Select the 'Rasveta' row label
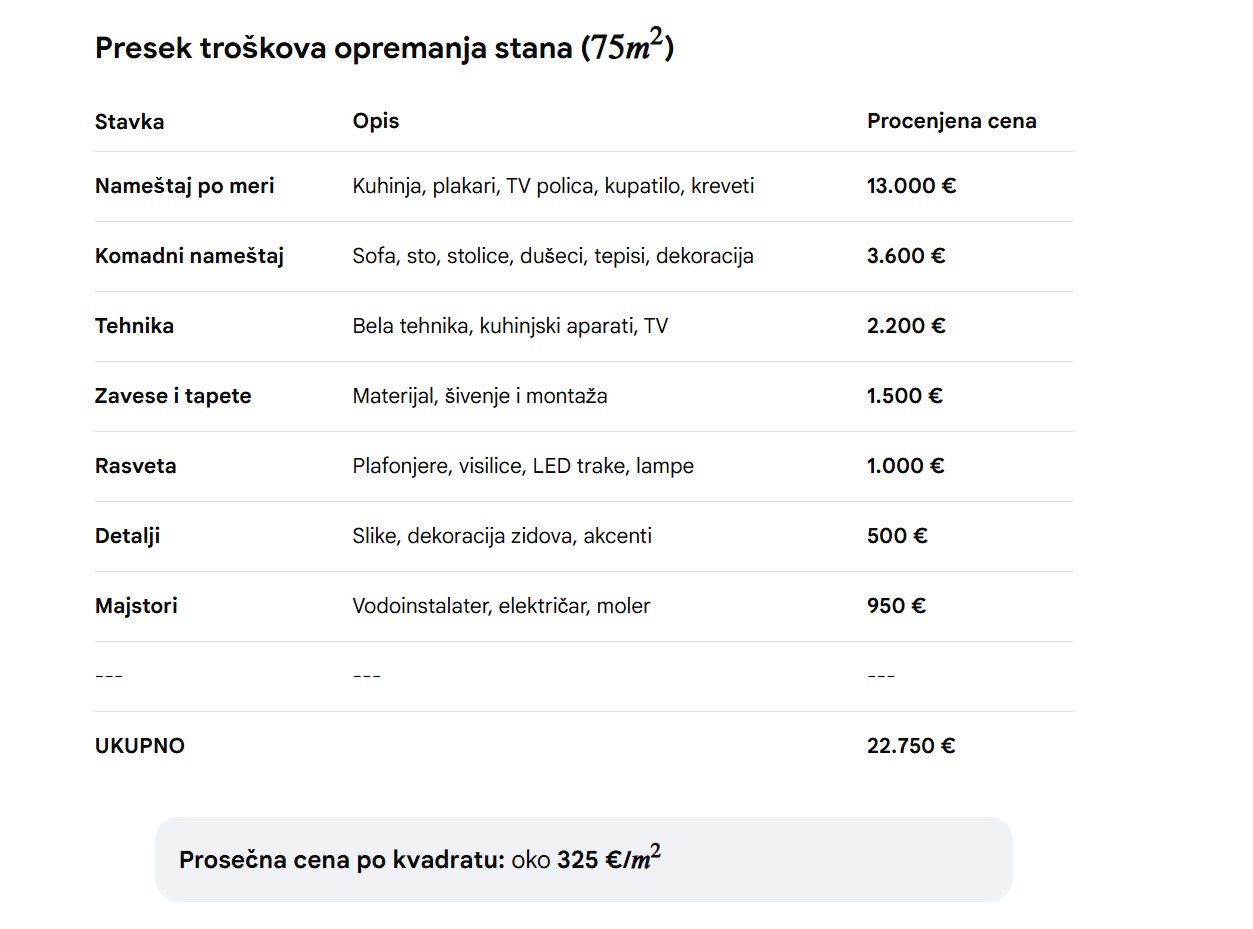 click(135, 466)
